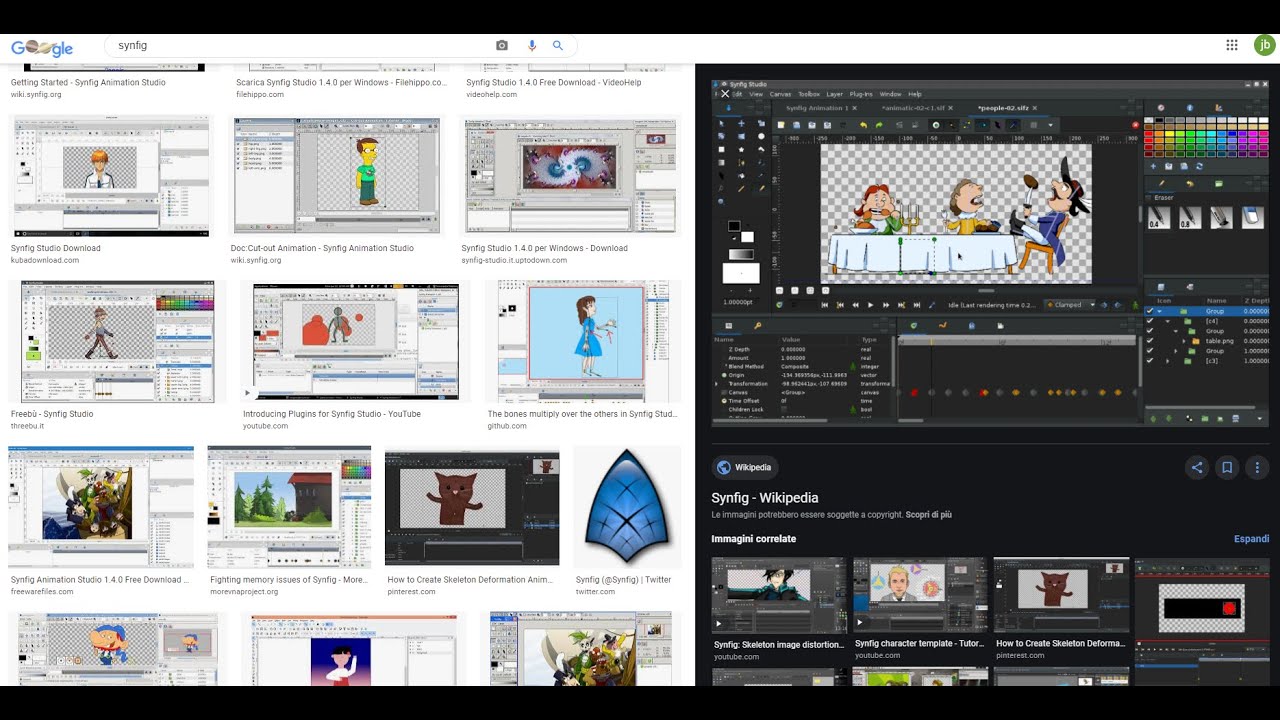1280x720 pixels.
Task: Open the large Synfig Studio preview image
Action: coord(990,254)
